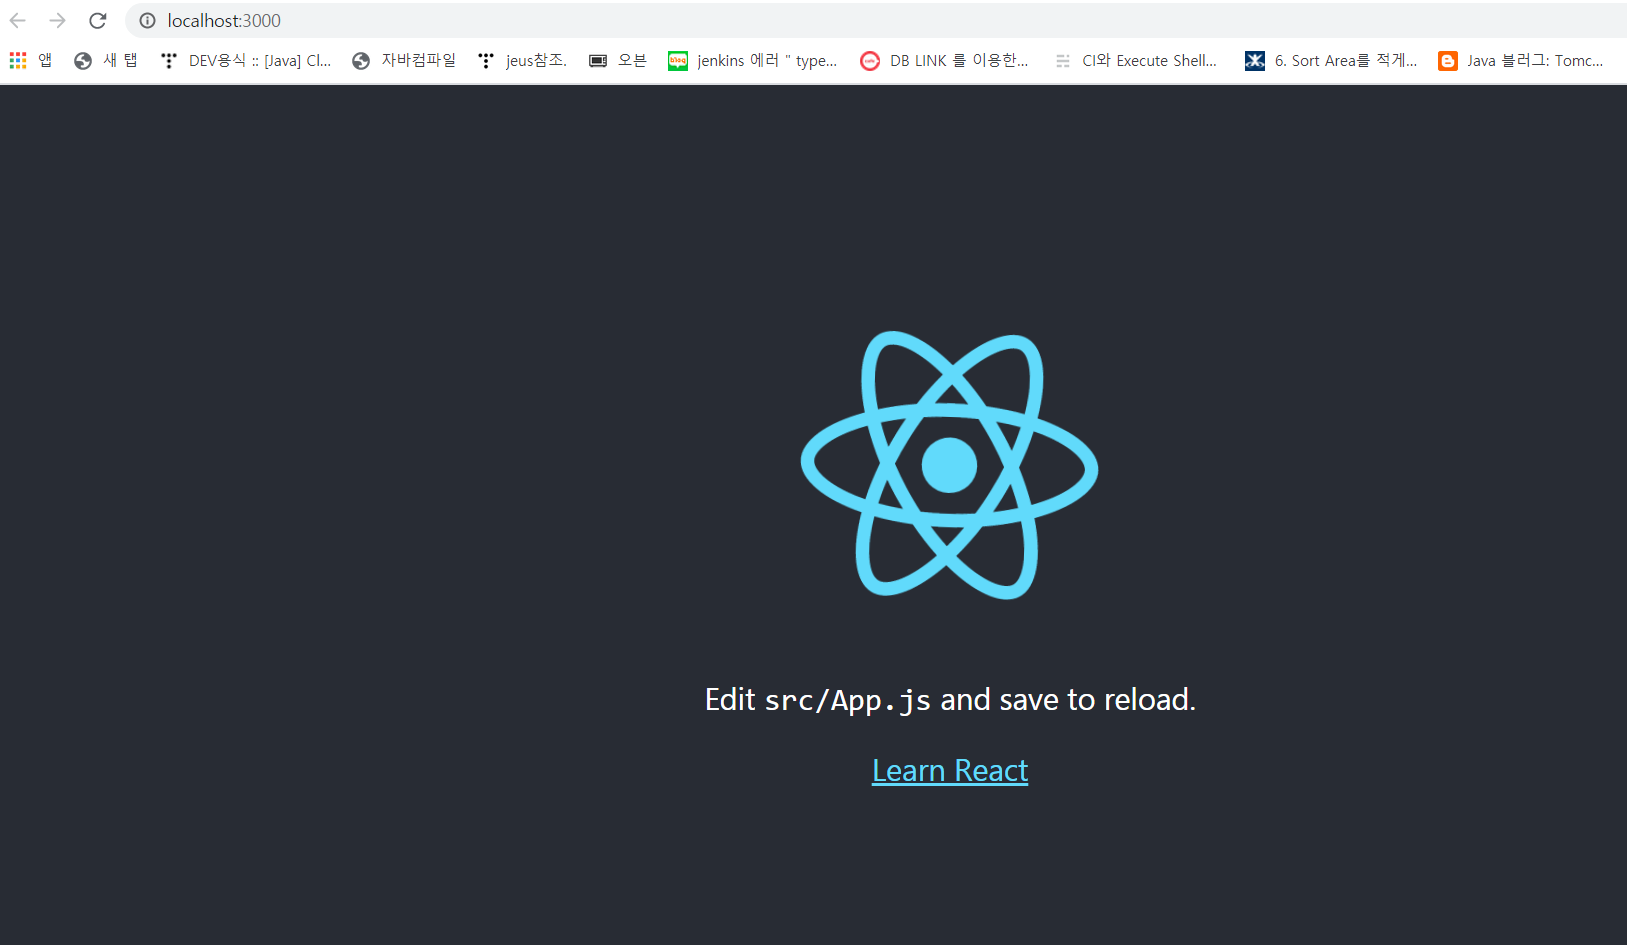
Task: Open the 자바컴파일 bookmark
Action: [404, 61]
